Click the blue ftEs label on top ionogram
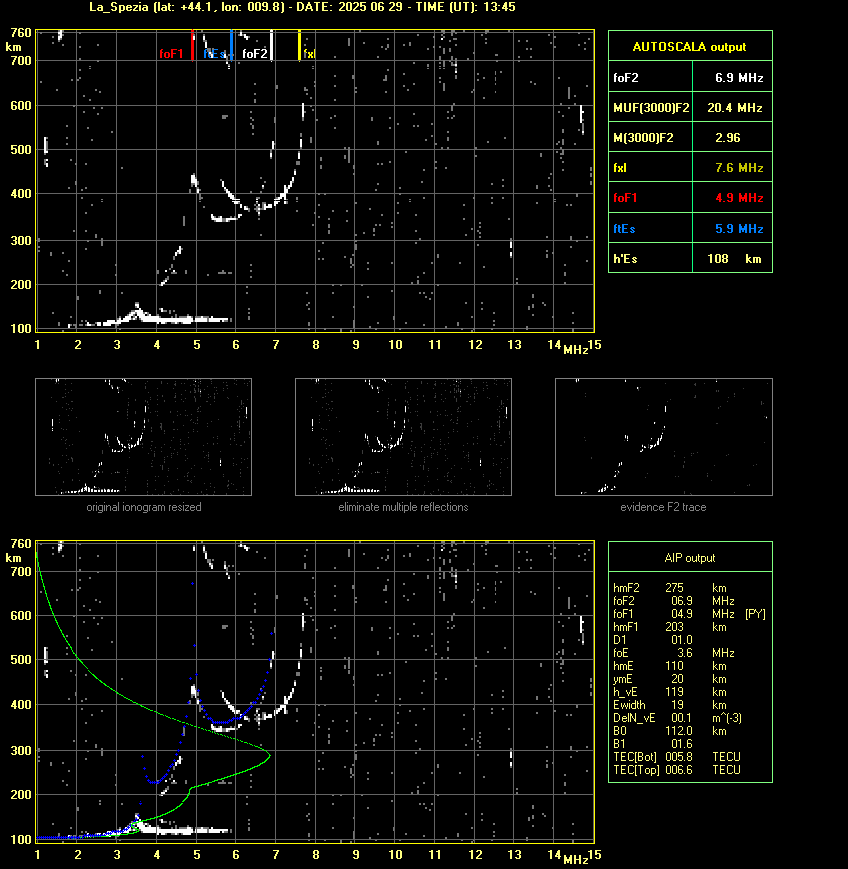Screen dimensions: 848x869 214,54
